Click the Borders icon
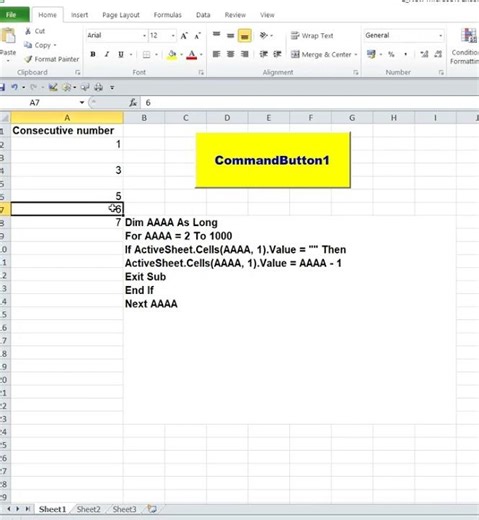The image size is (479, 520). pos(146,55)
